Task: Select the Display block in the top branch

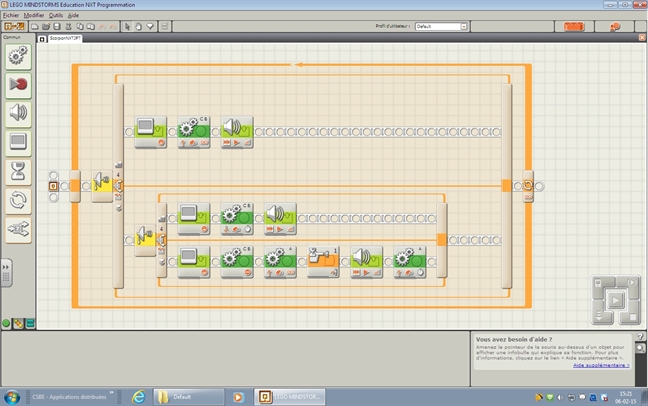Action: tap(151, 132)
